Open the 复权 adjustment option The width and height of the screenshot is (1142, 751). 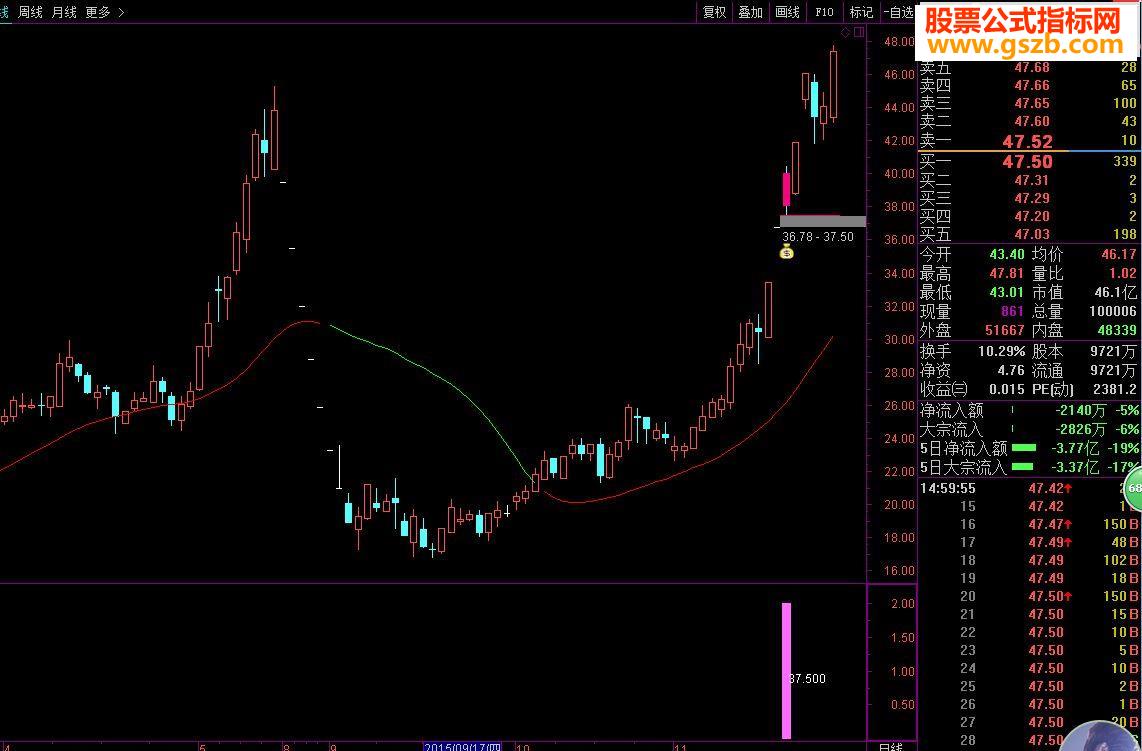coord(714,12)
